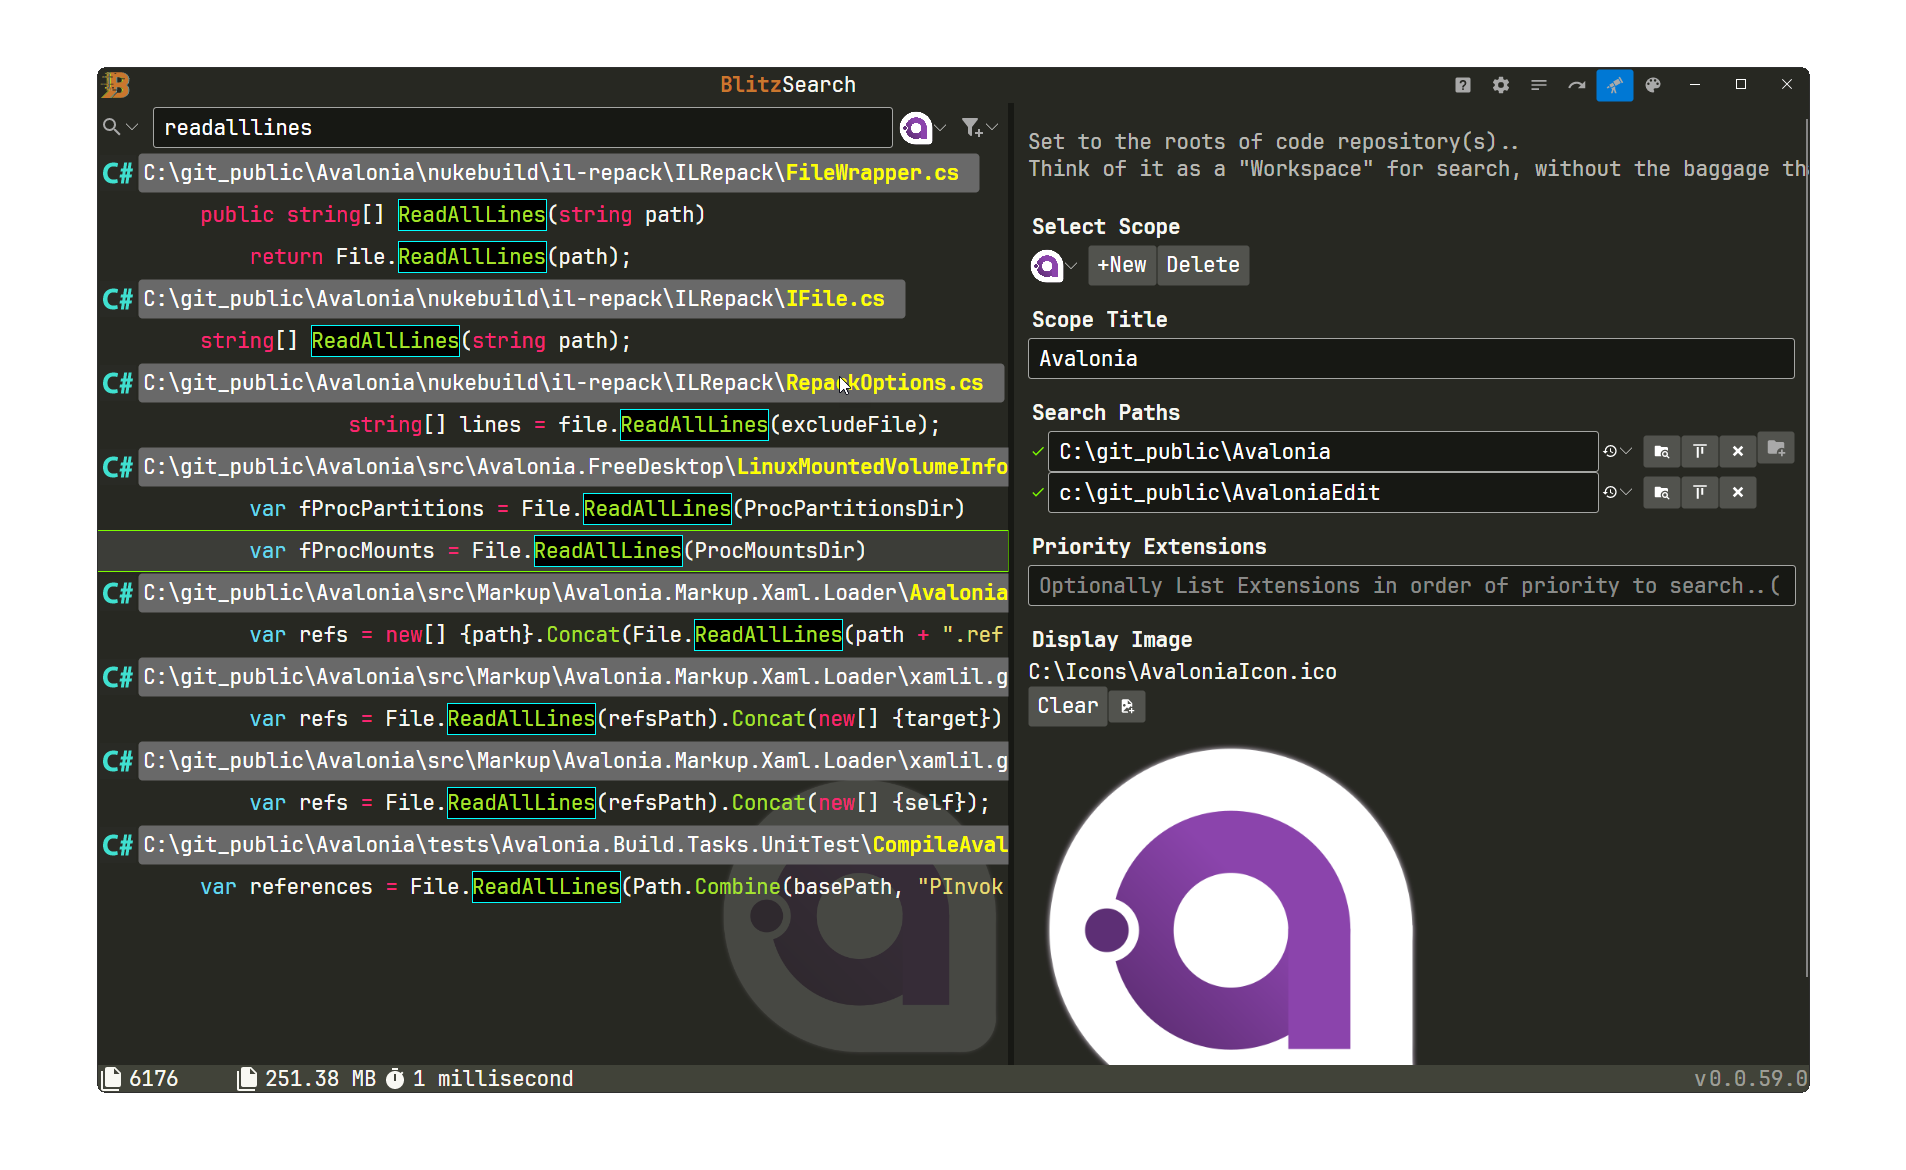The image size is (1906, 1170).
Task: Click the C:\Icons\AvaloniaIcon.ico image path
Action: tap(1183, 672)
